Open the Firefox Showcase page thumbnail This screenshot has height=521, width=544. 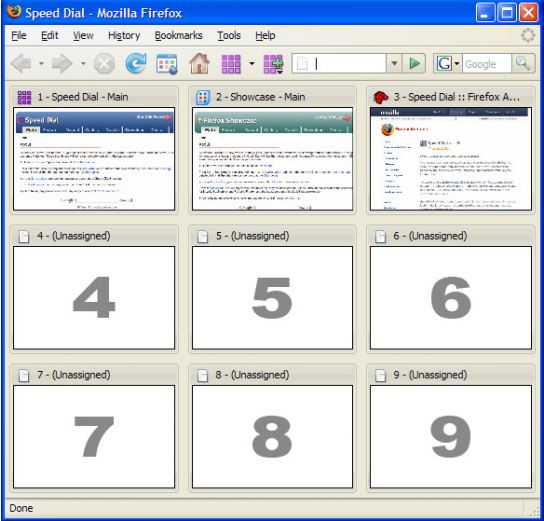[272, 159]
